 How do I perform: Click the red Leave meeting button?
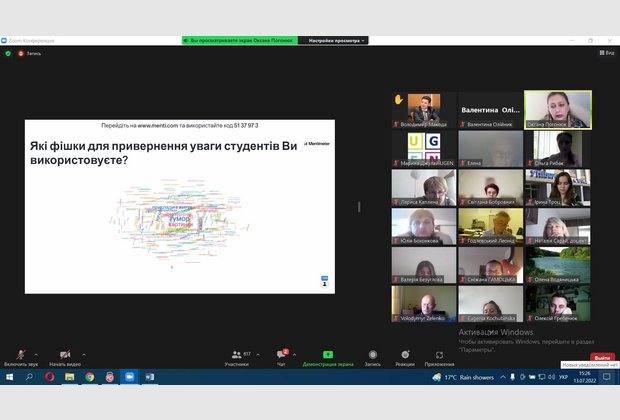pos(601,357)
